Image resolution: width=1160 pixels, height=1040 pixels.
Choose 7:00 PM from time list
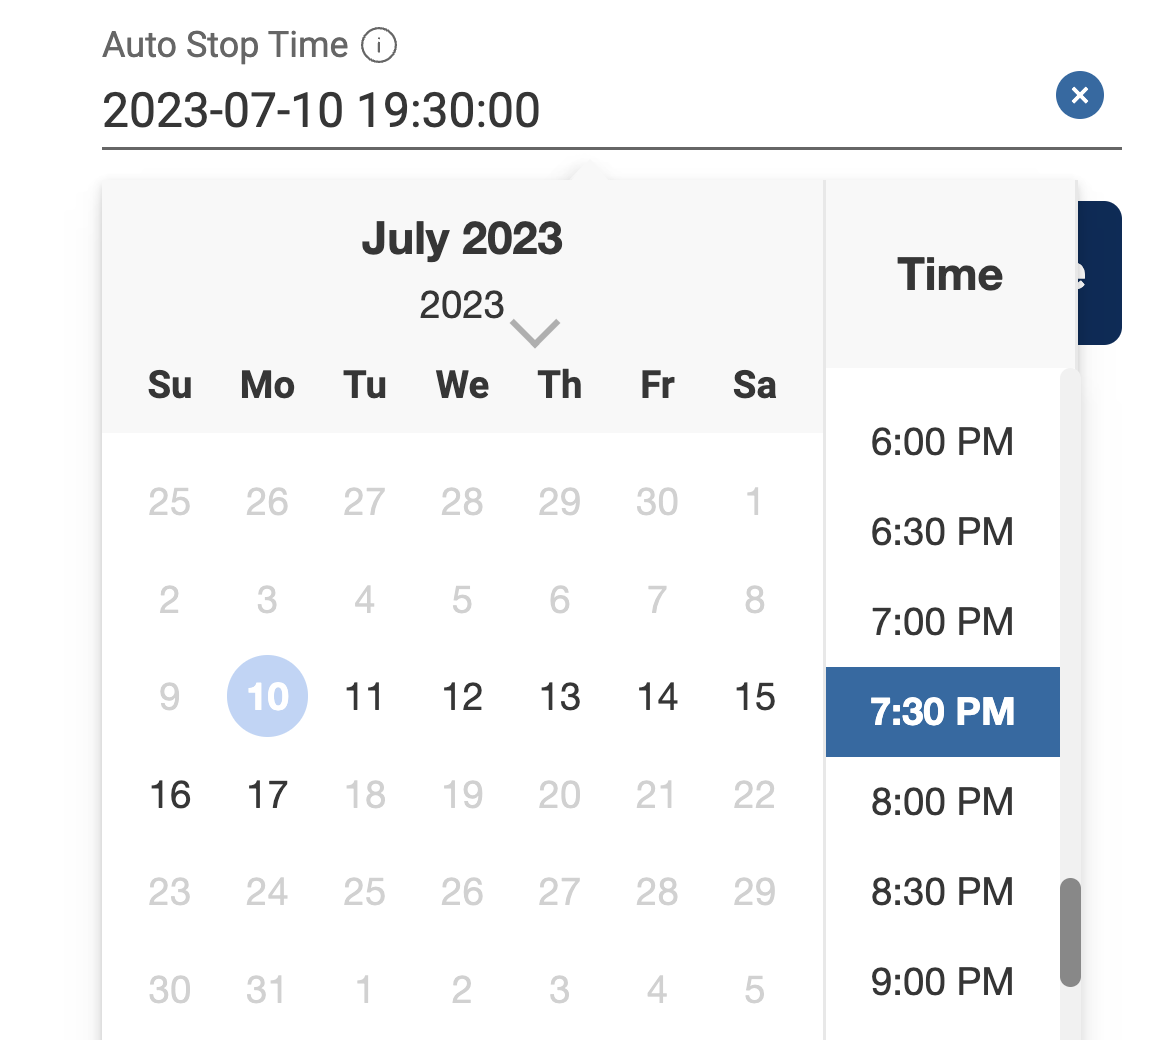(x=942, y=621)
